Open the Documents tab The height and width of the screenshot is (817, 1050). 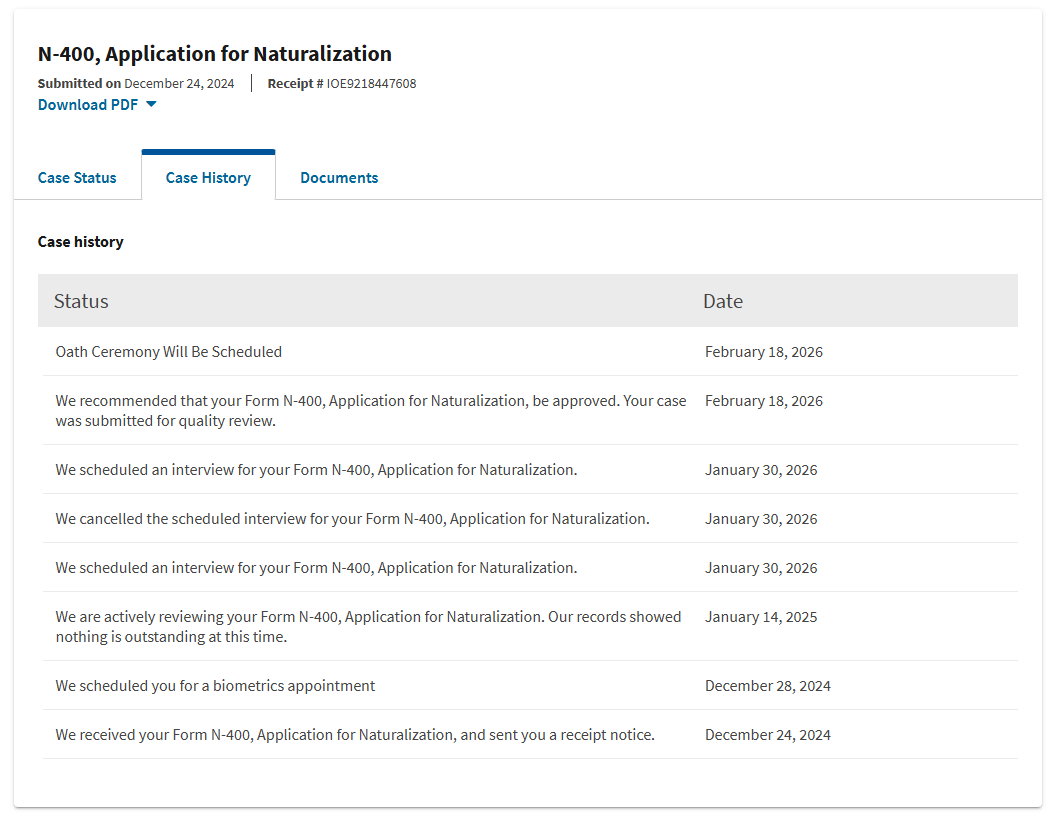[x=339, y=178]
